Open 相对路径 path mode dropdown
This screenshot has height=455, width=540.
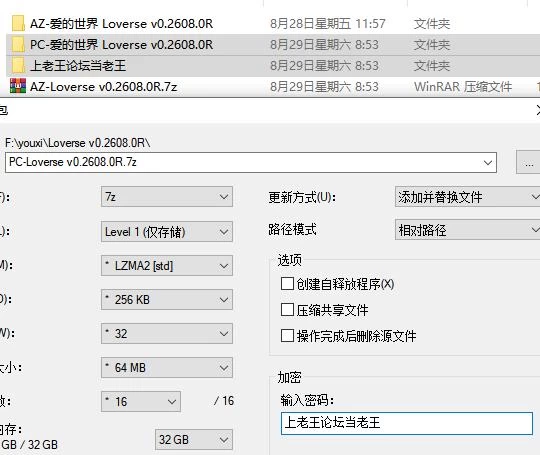467,230
